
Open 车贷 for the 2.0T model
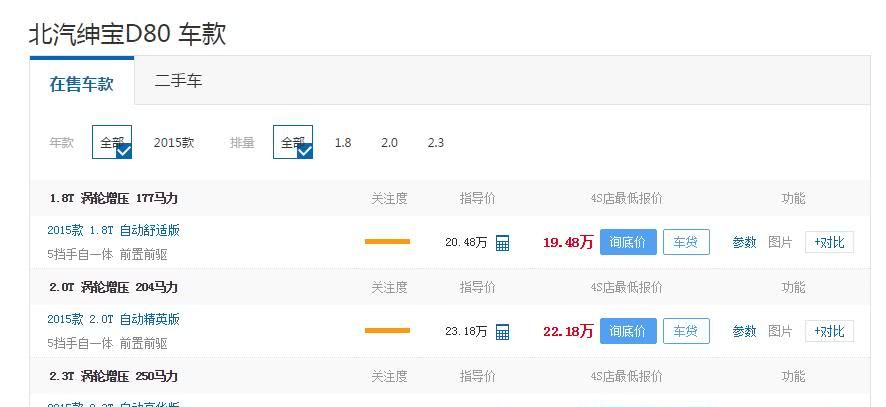point(686,331)
